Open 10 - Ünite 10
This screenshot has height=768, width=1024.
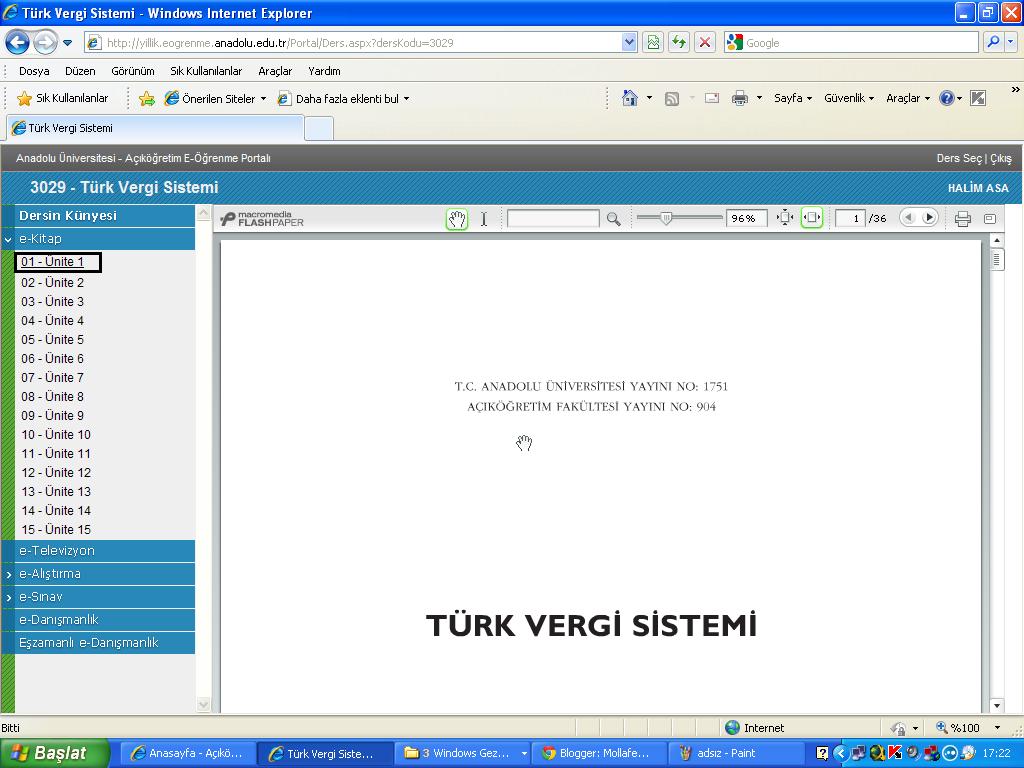pyautogui.click(x=56, y=435)
